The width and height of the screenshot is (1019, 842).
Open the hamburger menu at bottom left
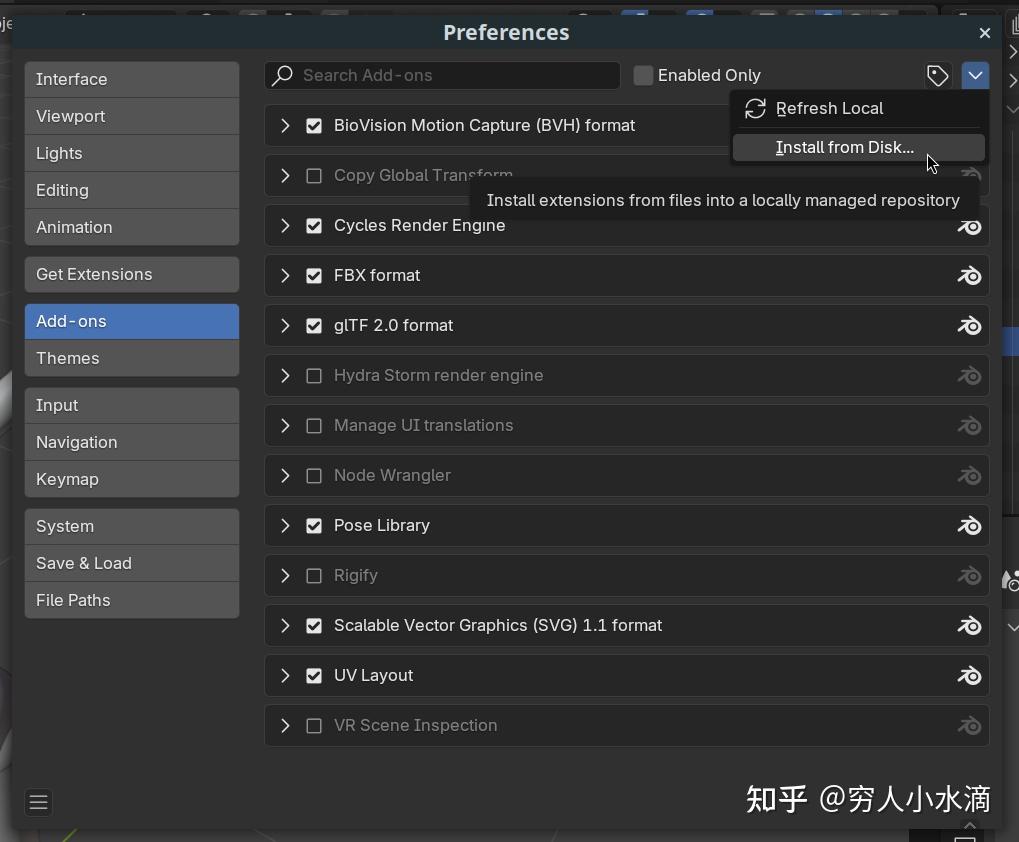click(38, 802)
